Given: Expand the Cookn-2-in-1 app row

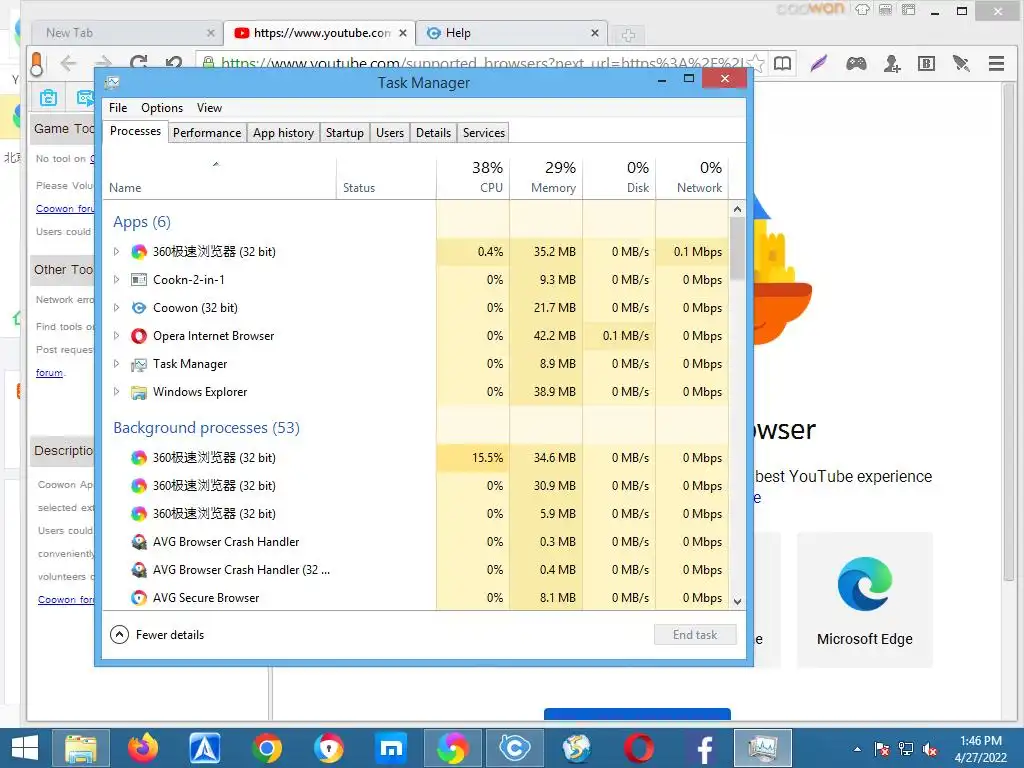Looking at the screenshot, I should point(116,280).
